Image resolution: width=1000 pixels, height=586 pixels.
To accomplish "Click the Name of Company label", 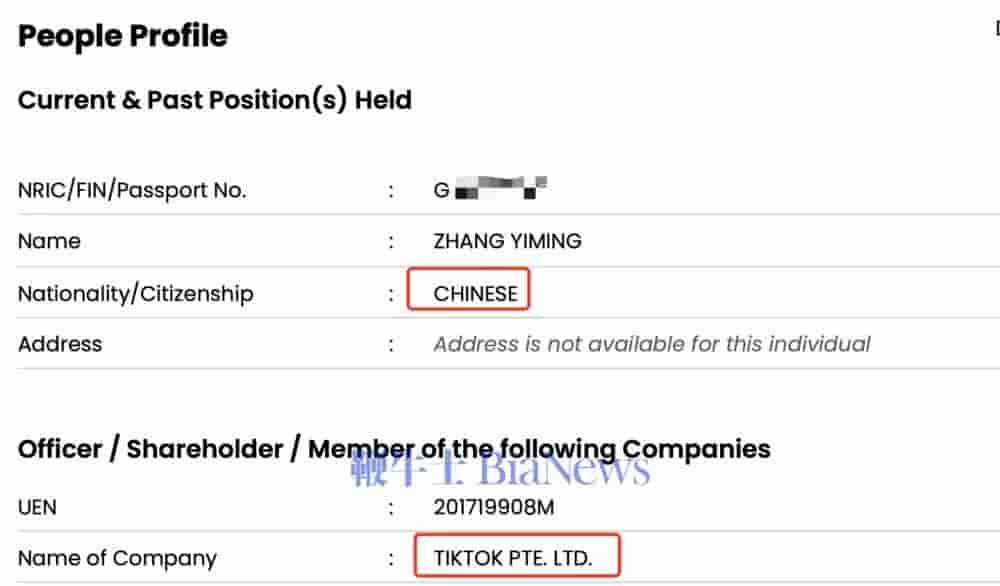I will point(117,558).
